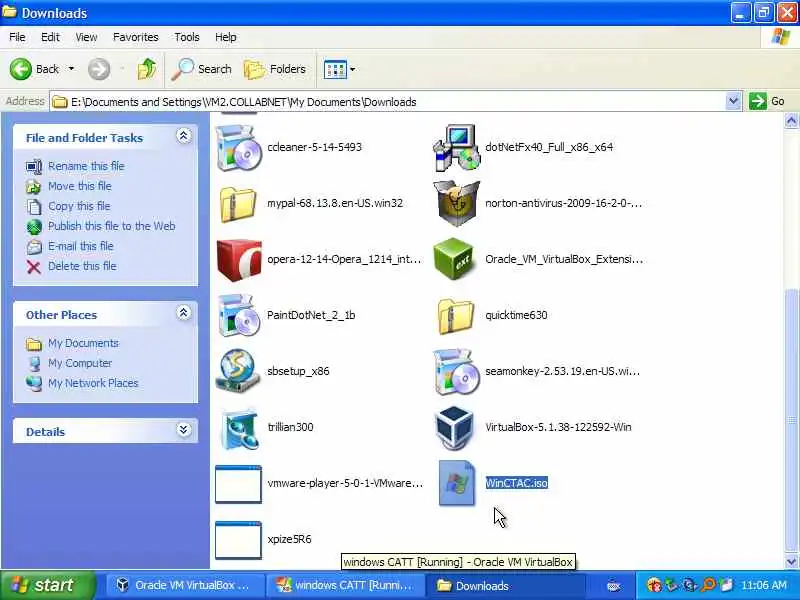This screenshot has height=600, width=800.
Task: Click the address bar path field
Action: point(388,102)
